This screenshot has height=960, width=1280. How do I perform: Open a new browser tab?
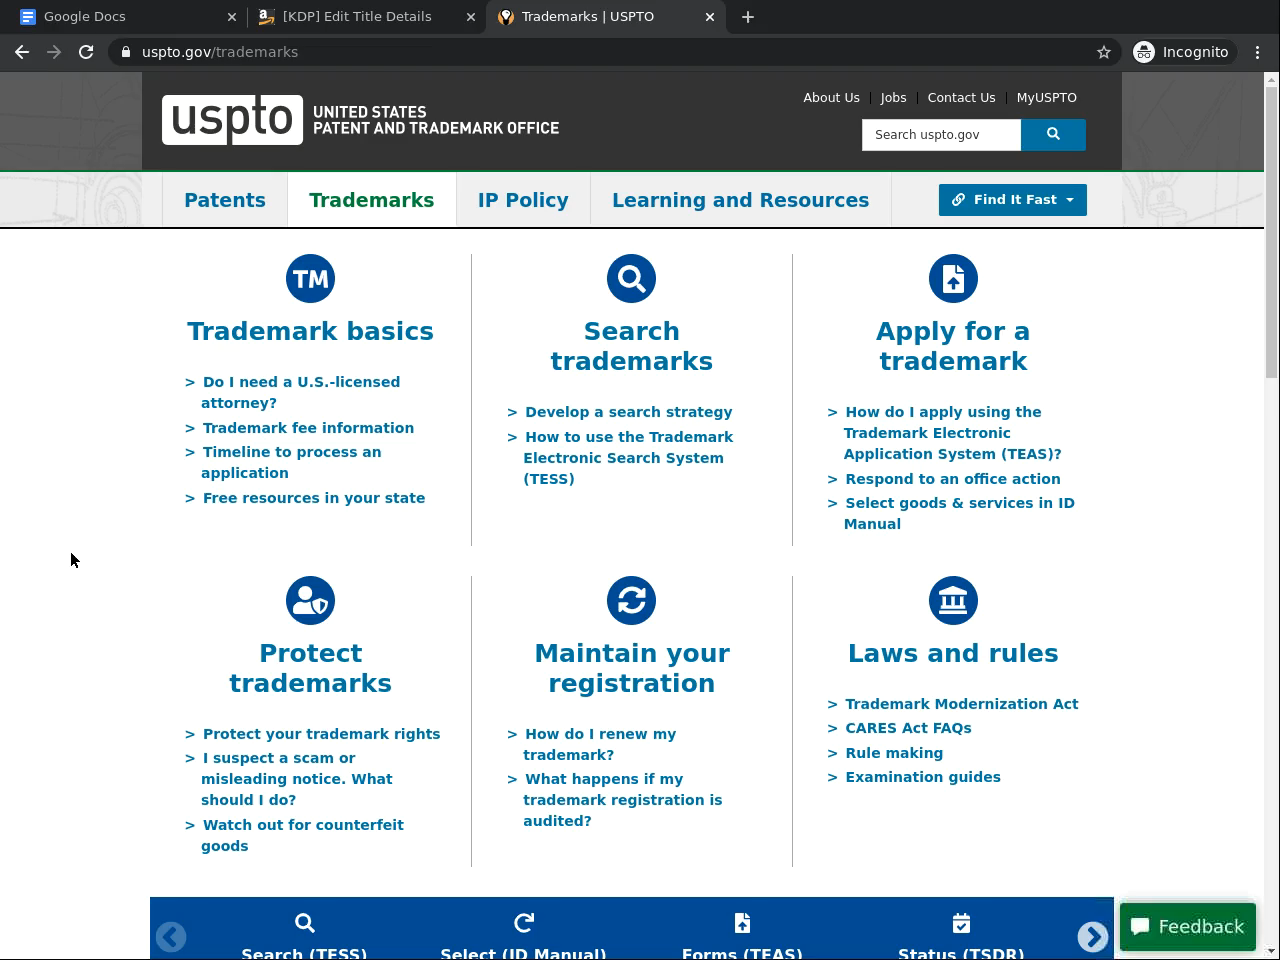pyautogui.click(x=748, y=17)
